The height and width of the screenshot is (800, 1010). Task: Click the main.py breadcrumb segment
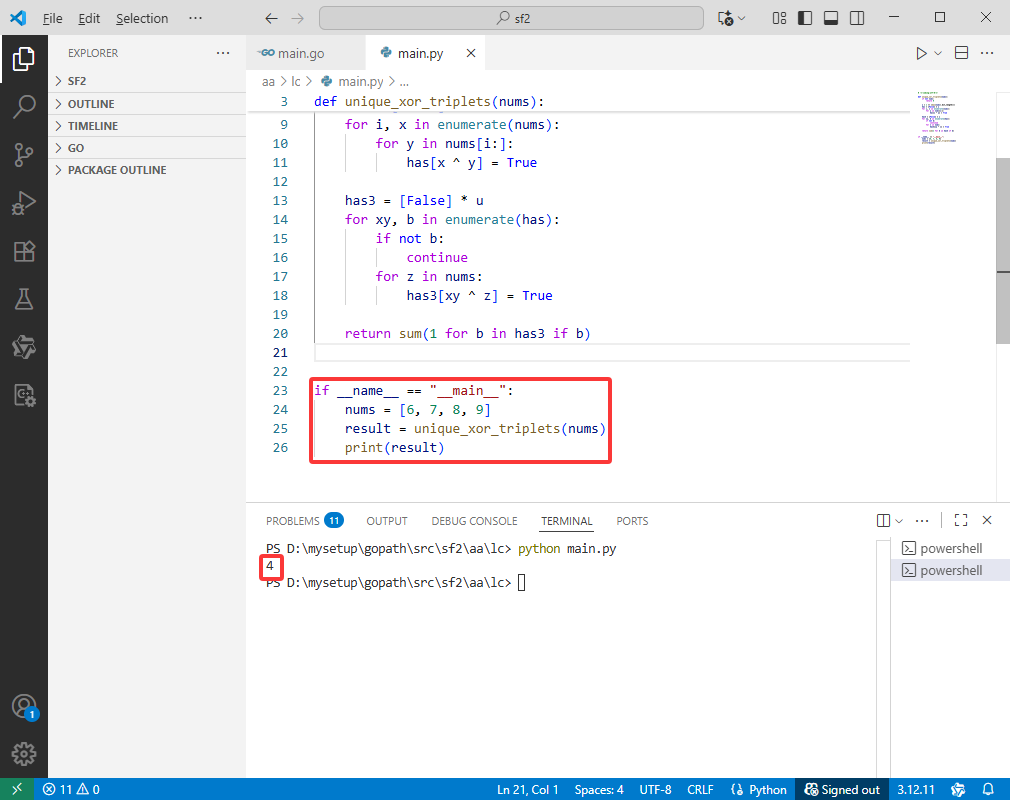353,81
